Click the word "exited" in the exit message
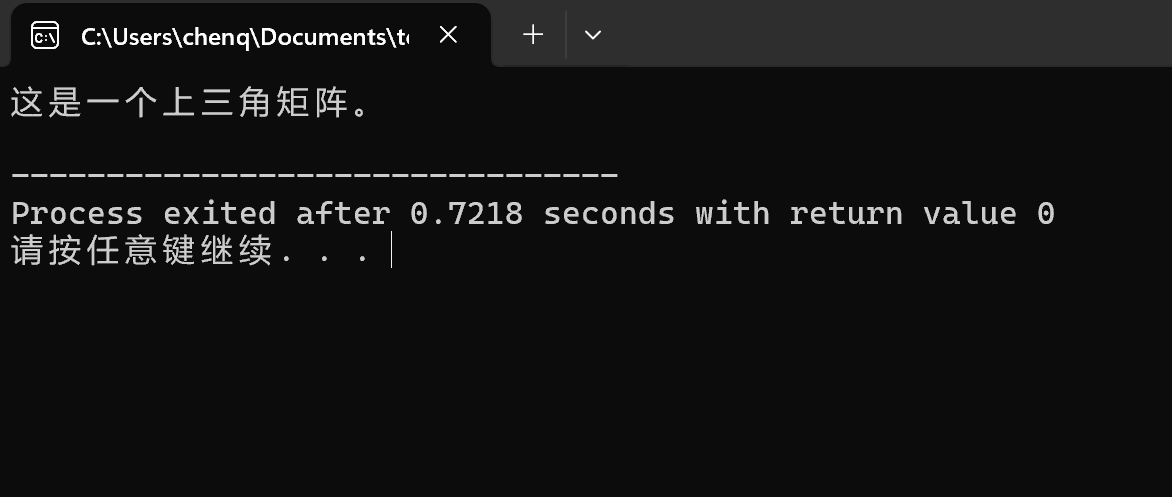Image resolution: width=1172 pixels, height=497 pixels. pos(220,214)
